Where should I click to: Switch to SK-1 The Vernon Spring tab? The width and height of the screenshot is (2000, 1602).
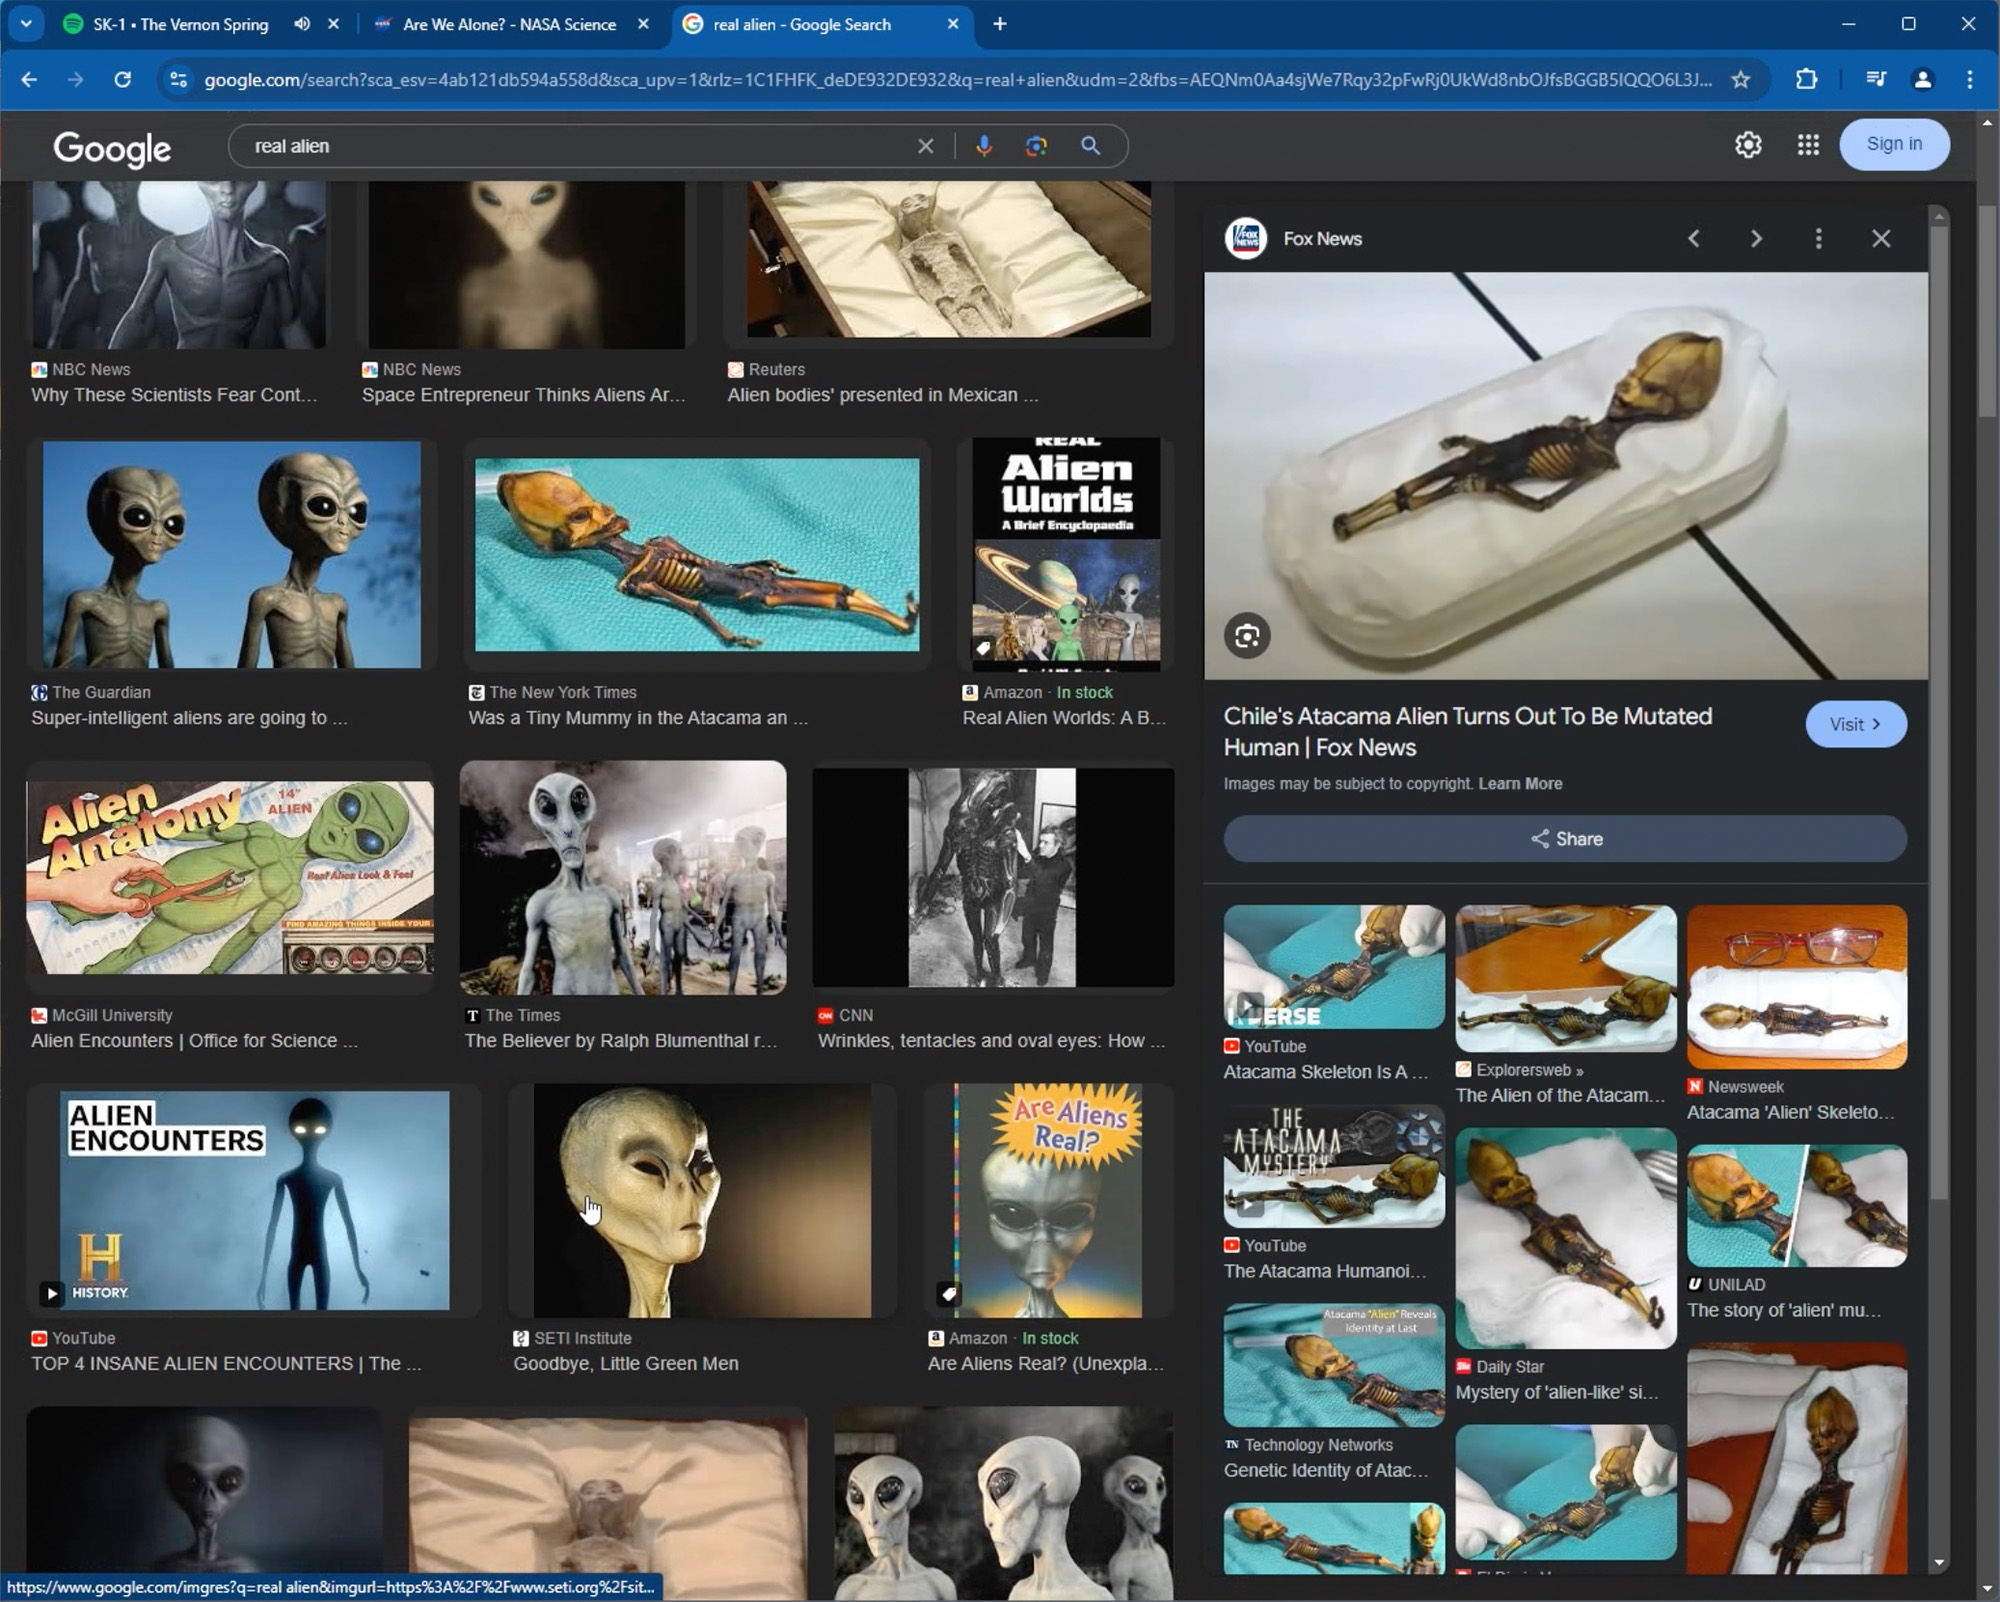point(181,24)
